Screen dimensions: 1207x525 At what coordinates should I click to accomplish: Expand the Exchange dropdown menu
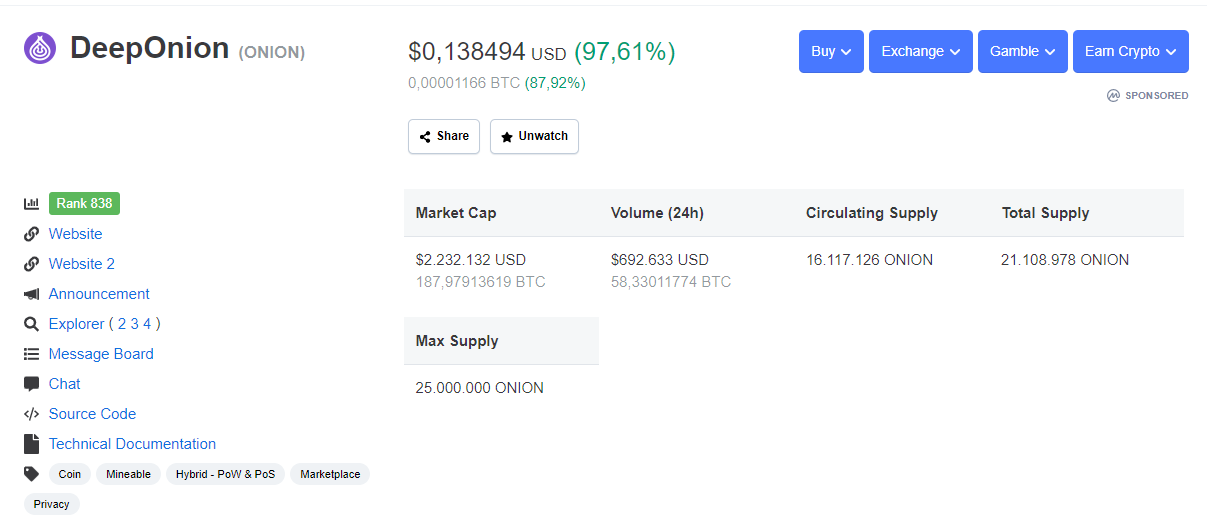[921, 51]
